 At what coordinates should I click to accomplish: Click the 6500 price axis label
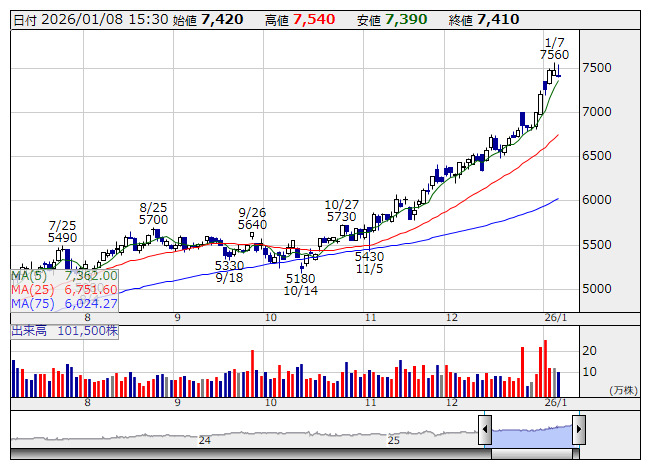(597, 156)
